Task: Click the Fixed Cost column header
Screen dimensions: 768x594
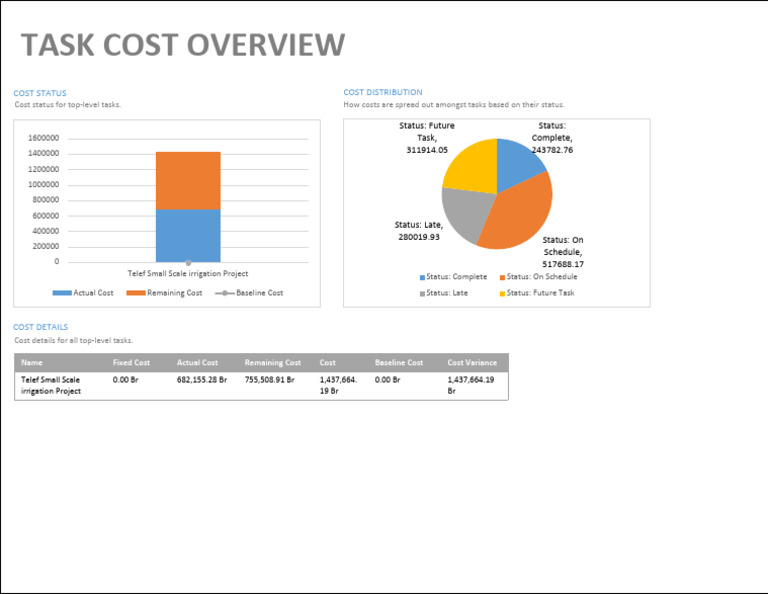Action: coord(131,362)
